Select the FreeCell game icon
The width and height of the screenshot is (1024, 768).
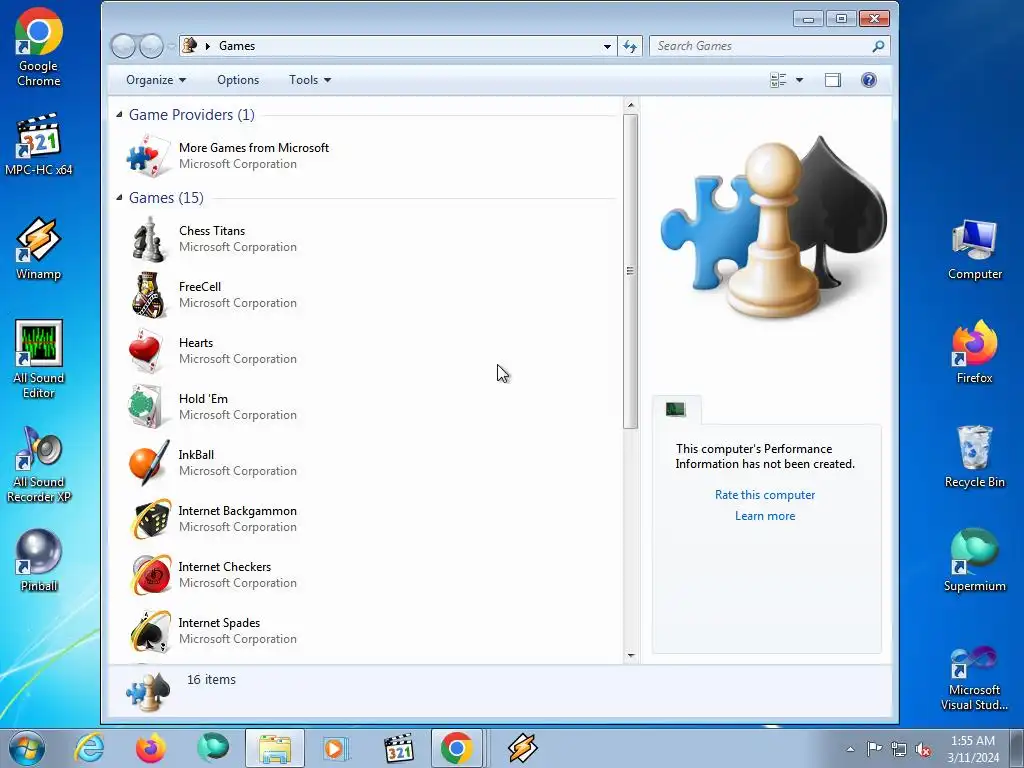(148, 295)
